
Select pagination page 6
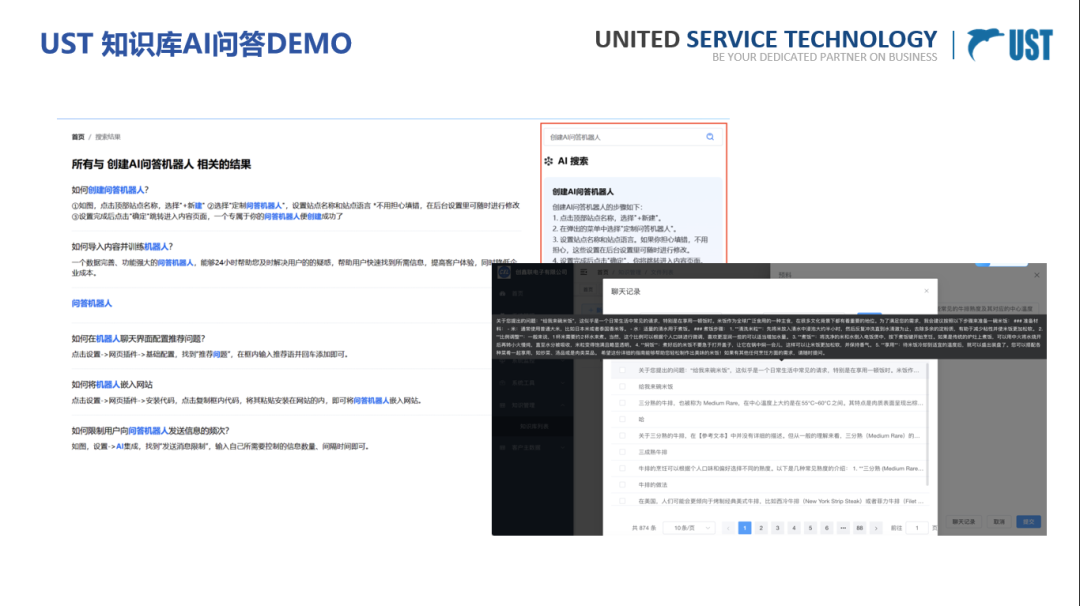pos(827,528)
